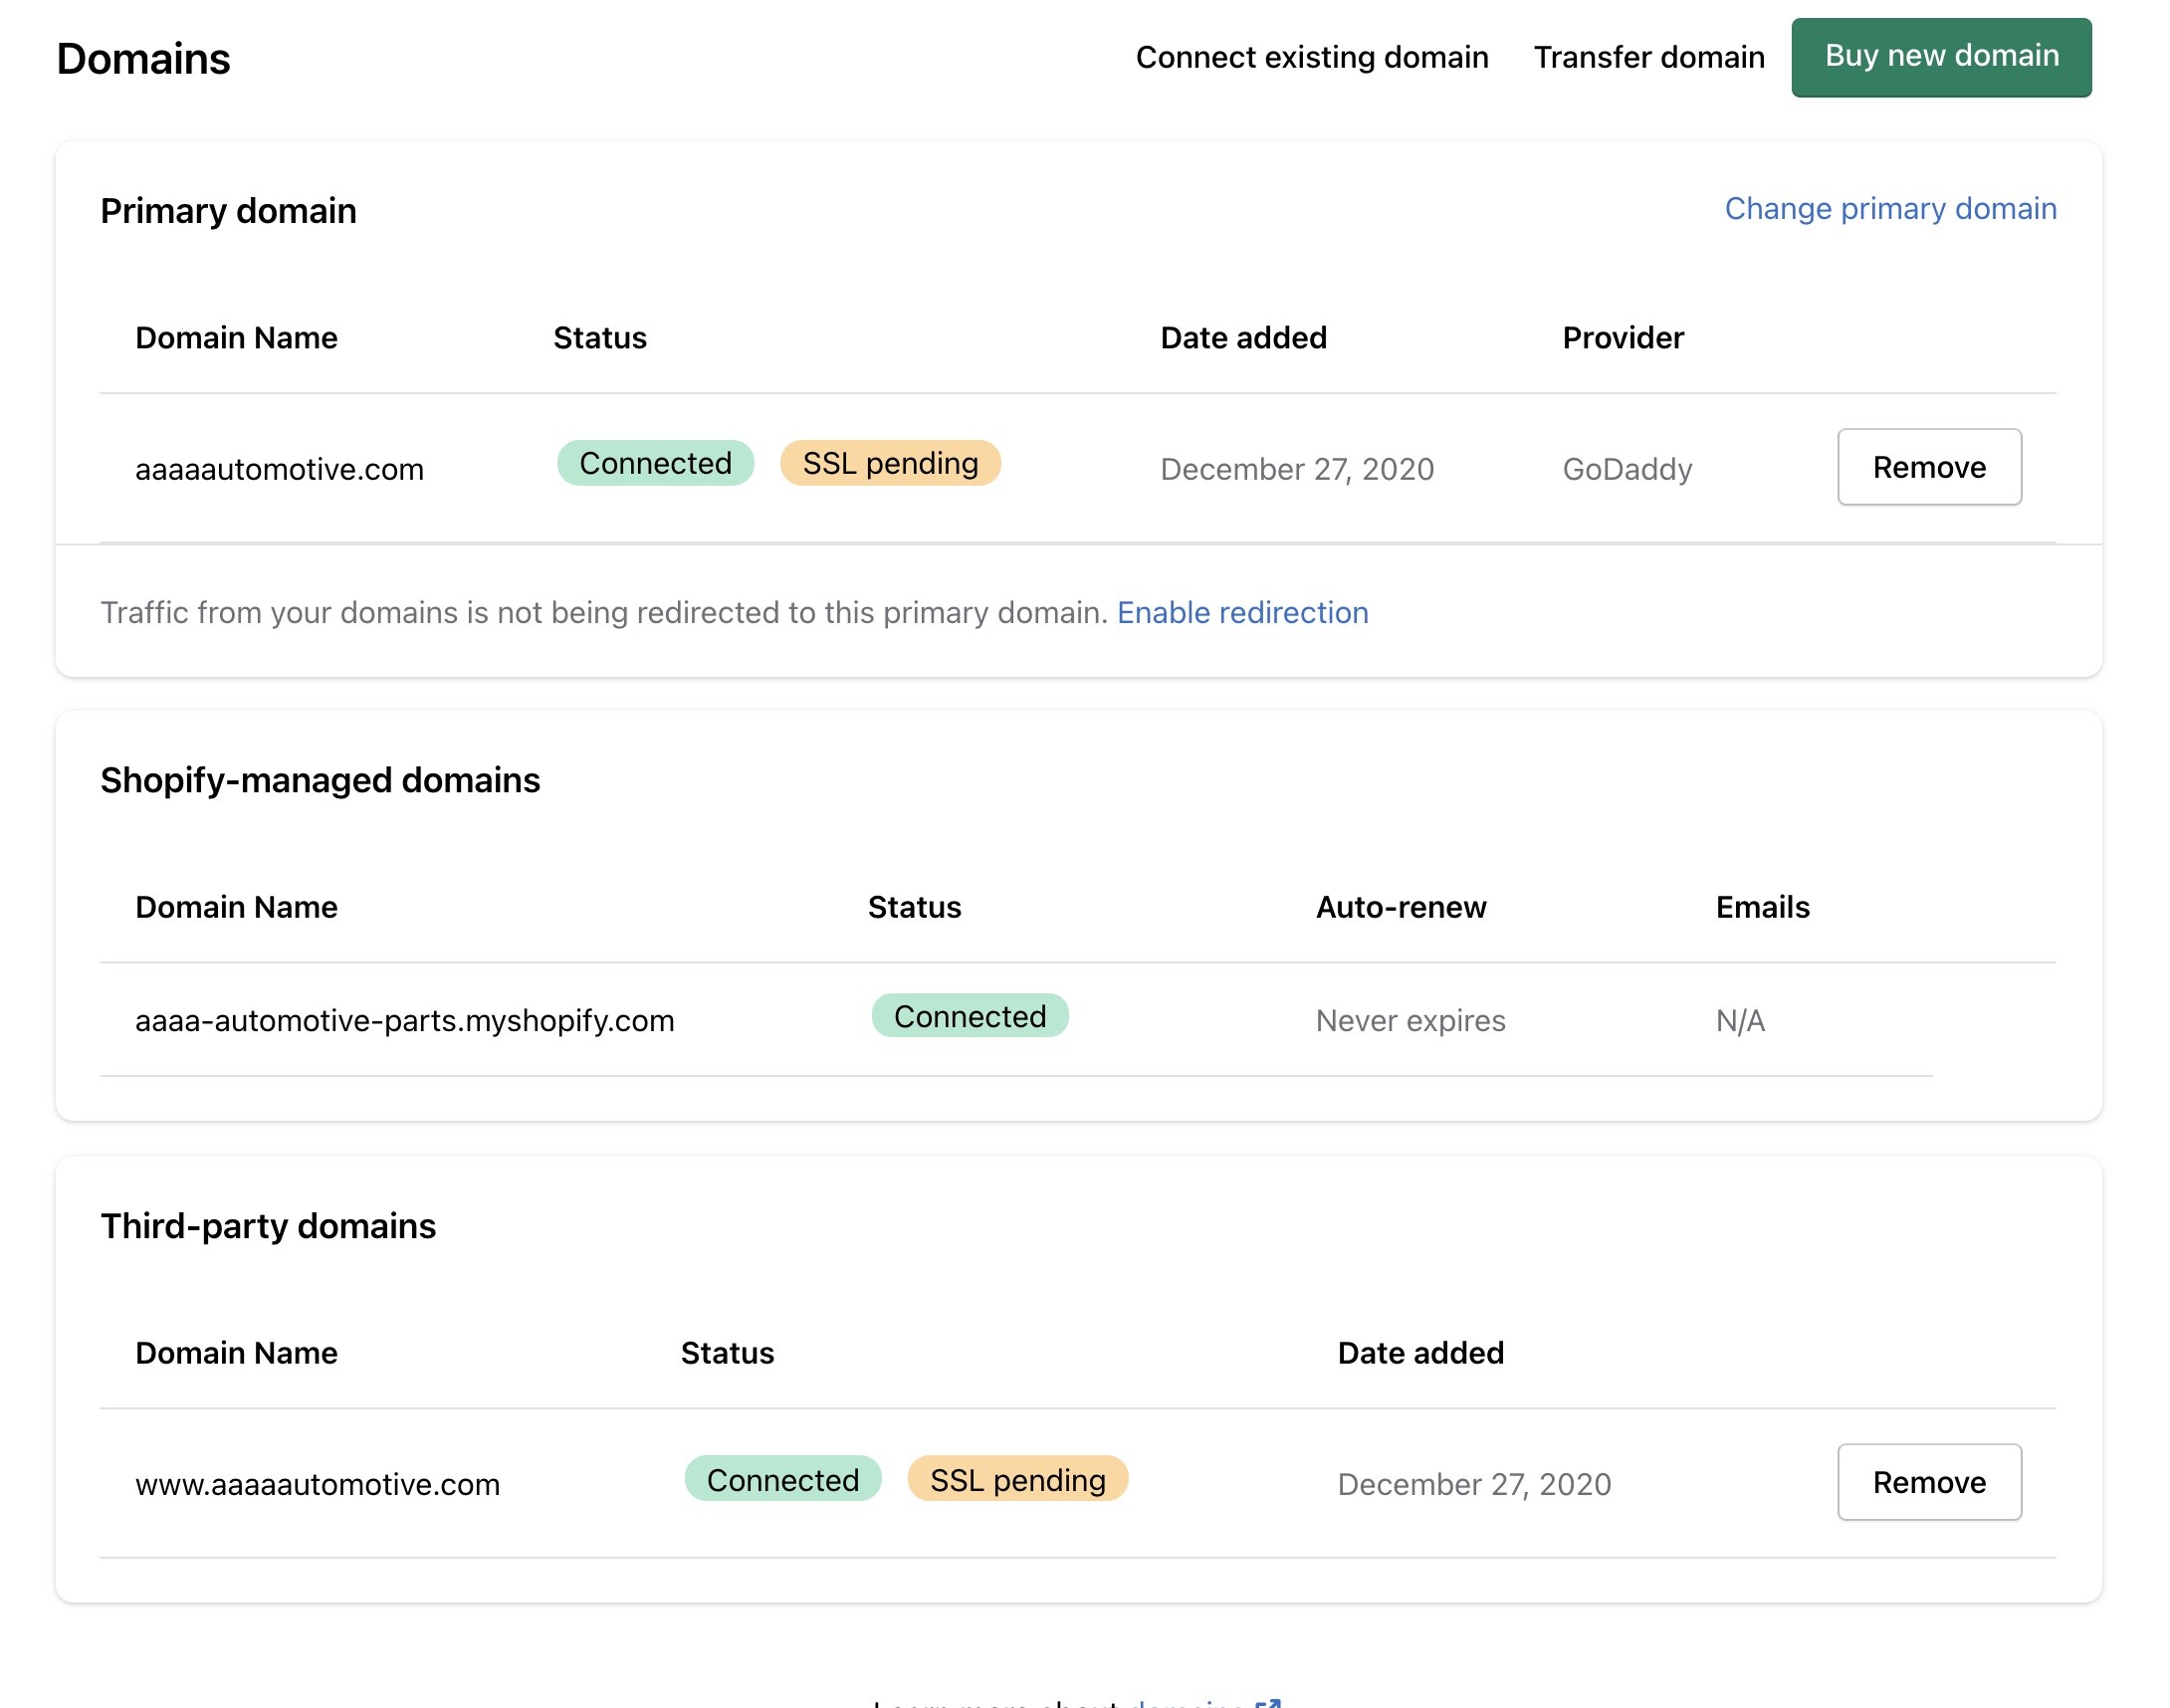
Task: Select aaaaautomotive.com domain name text
Action: tap(279, 469)
